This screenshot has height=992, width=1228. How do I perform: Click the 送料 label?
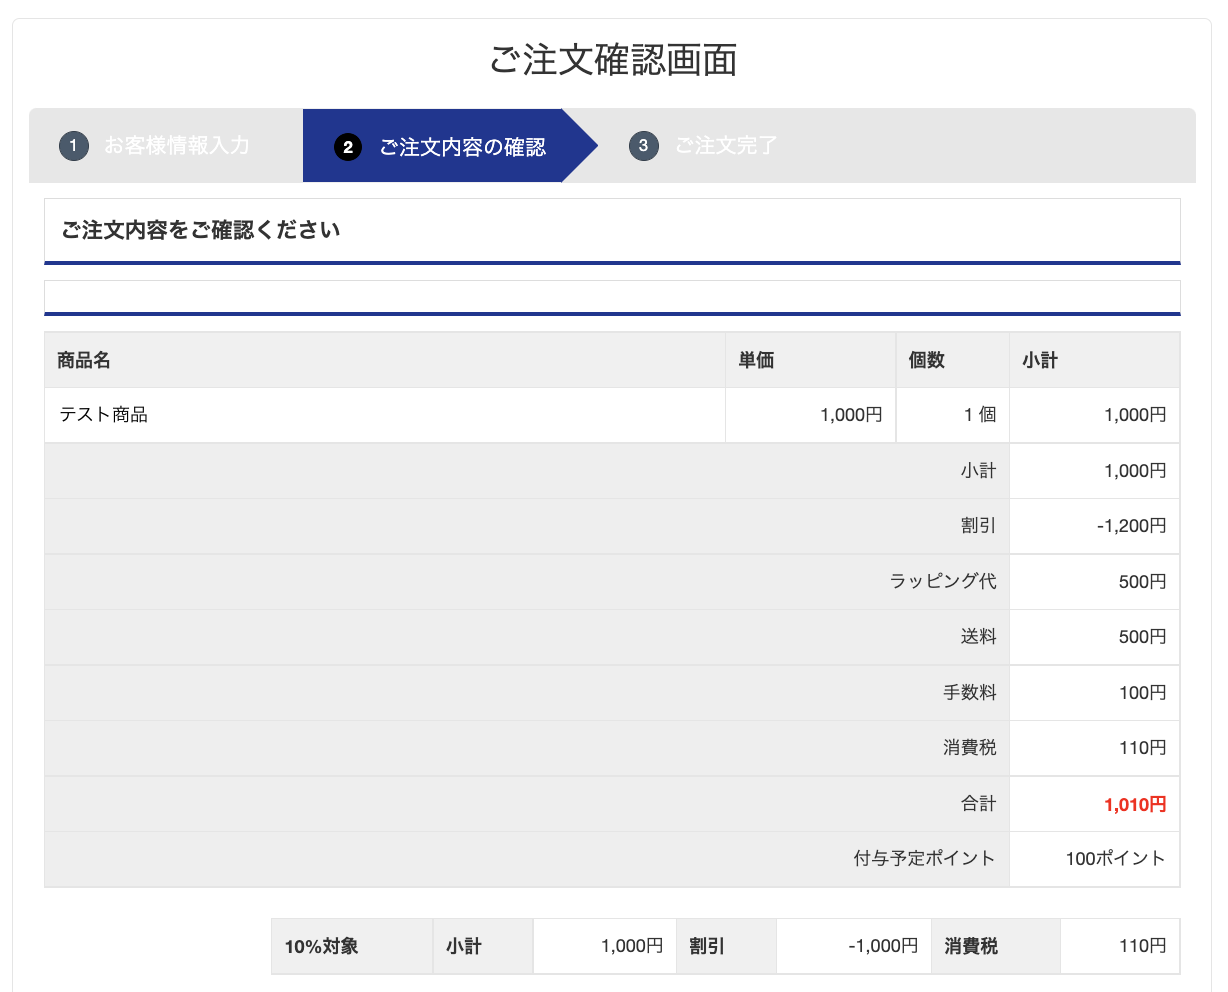coord(978,637)
